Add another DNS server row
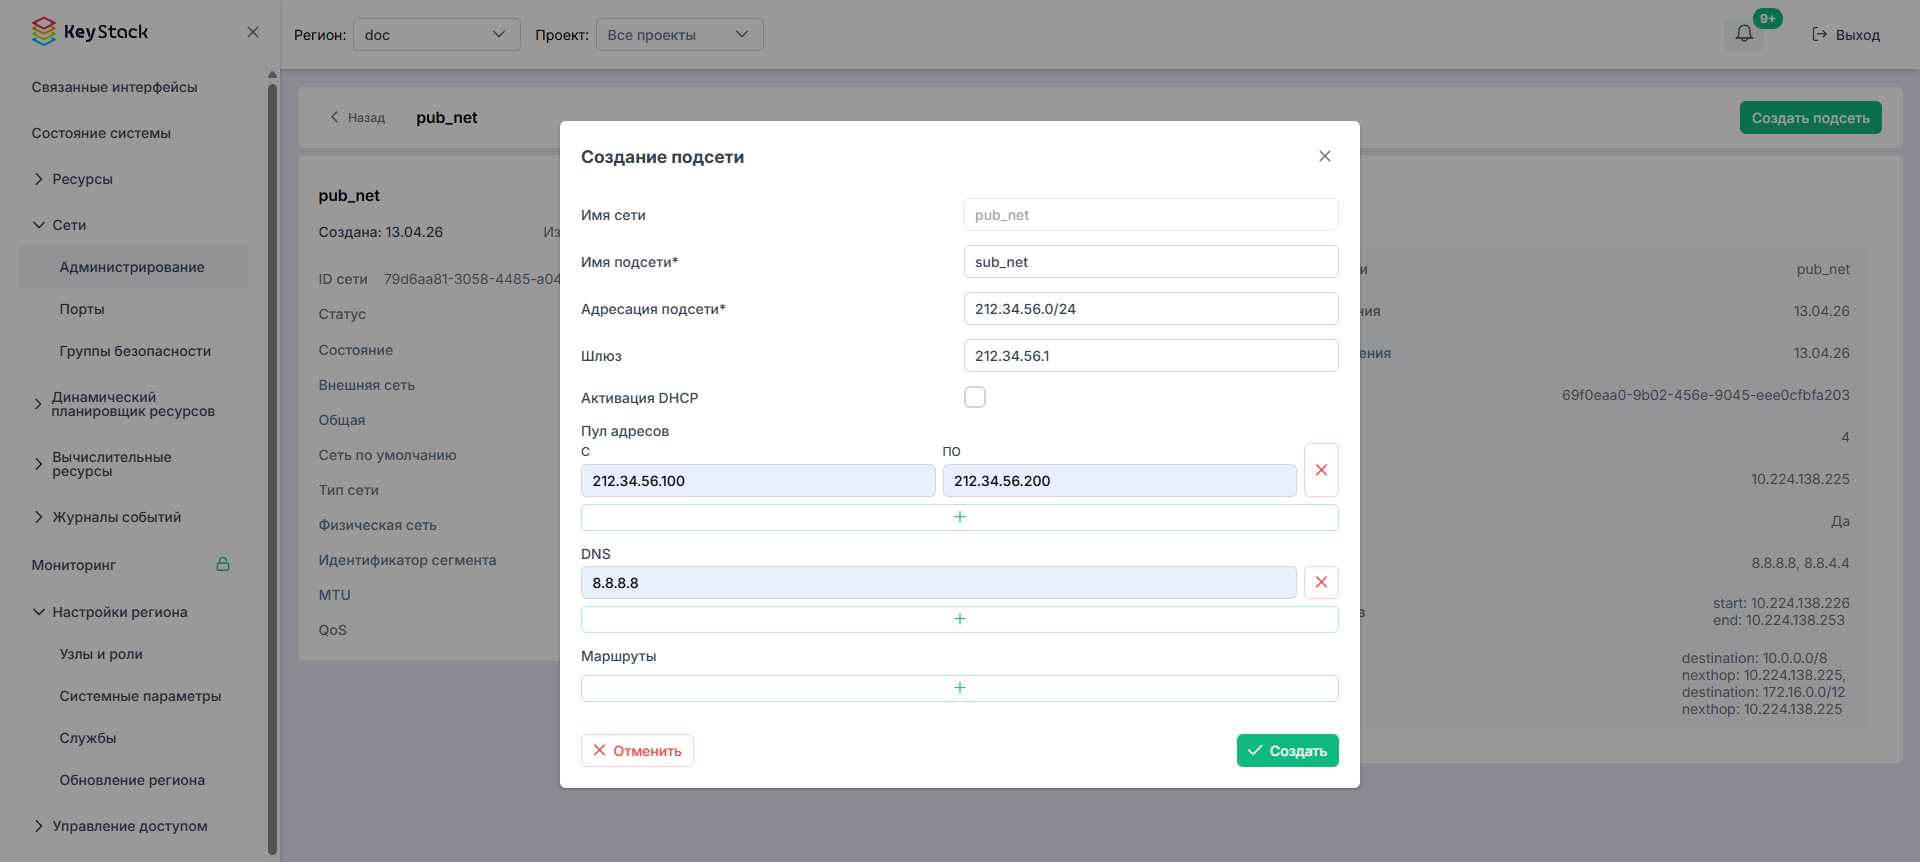Screen dimensions: 1920x862 click(x=960, y=619)
